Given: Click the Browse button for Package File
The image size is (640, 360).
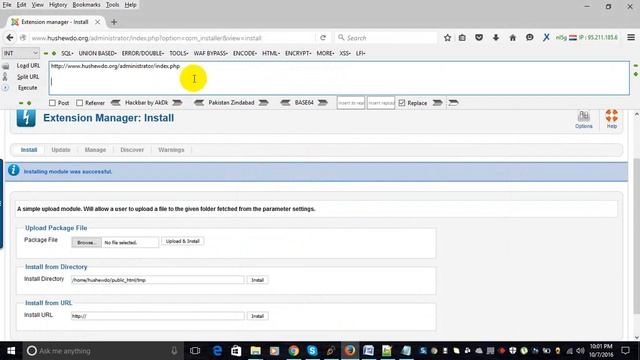Looking at the screenshot, I should point(87,242).
